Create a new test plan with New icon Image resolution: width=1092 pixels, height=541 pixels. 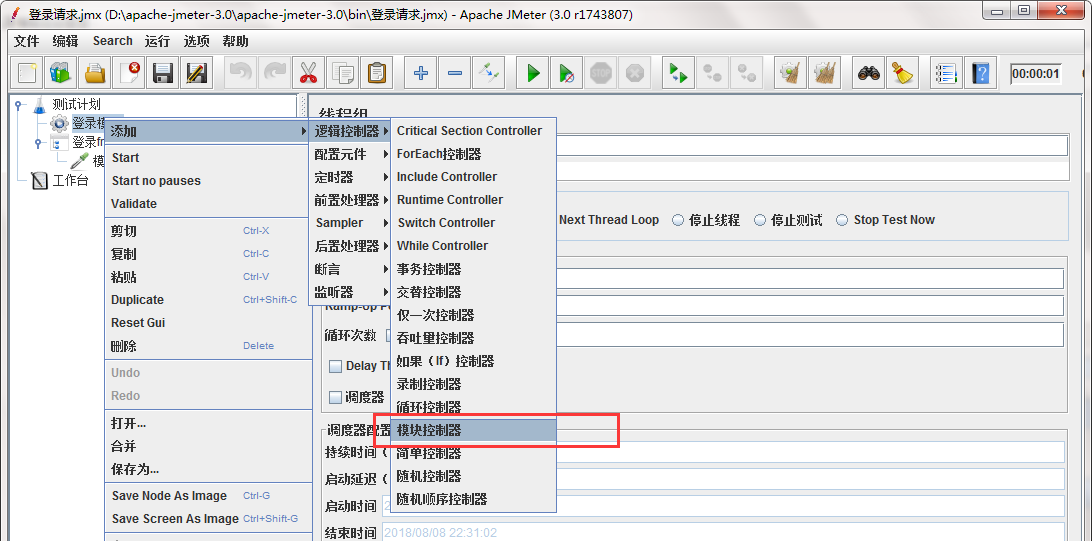(x=27, y=72)
